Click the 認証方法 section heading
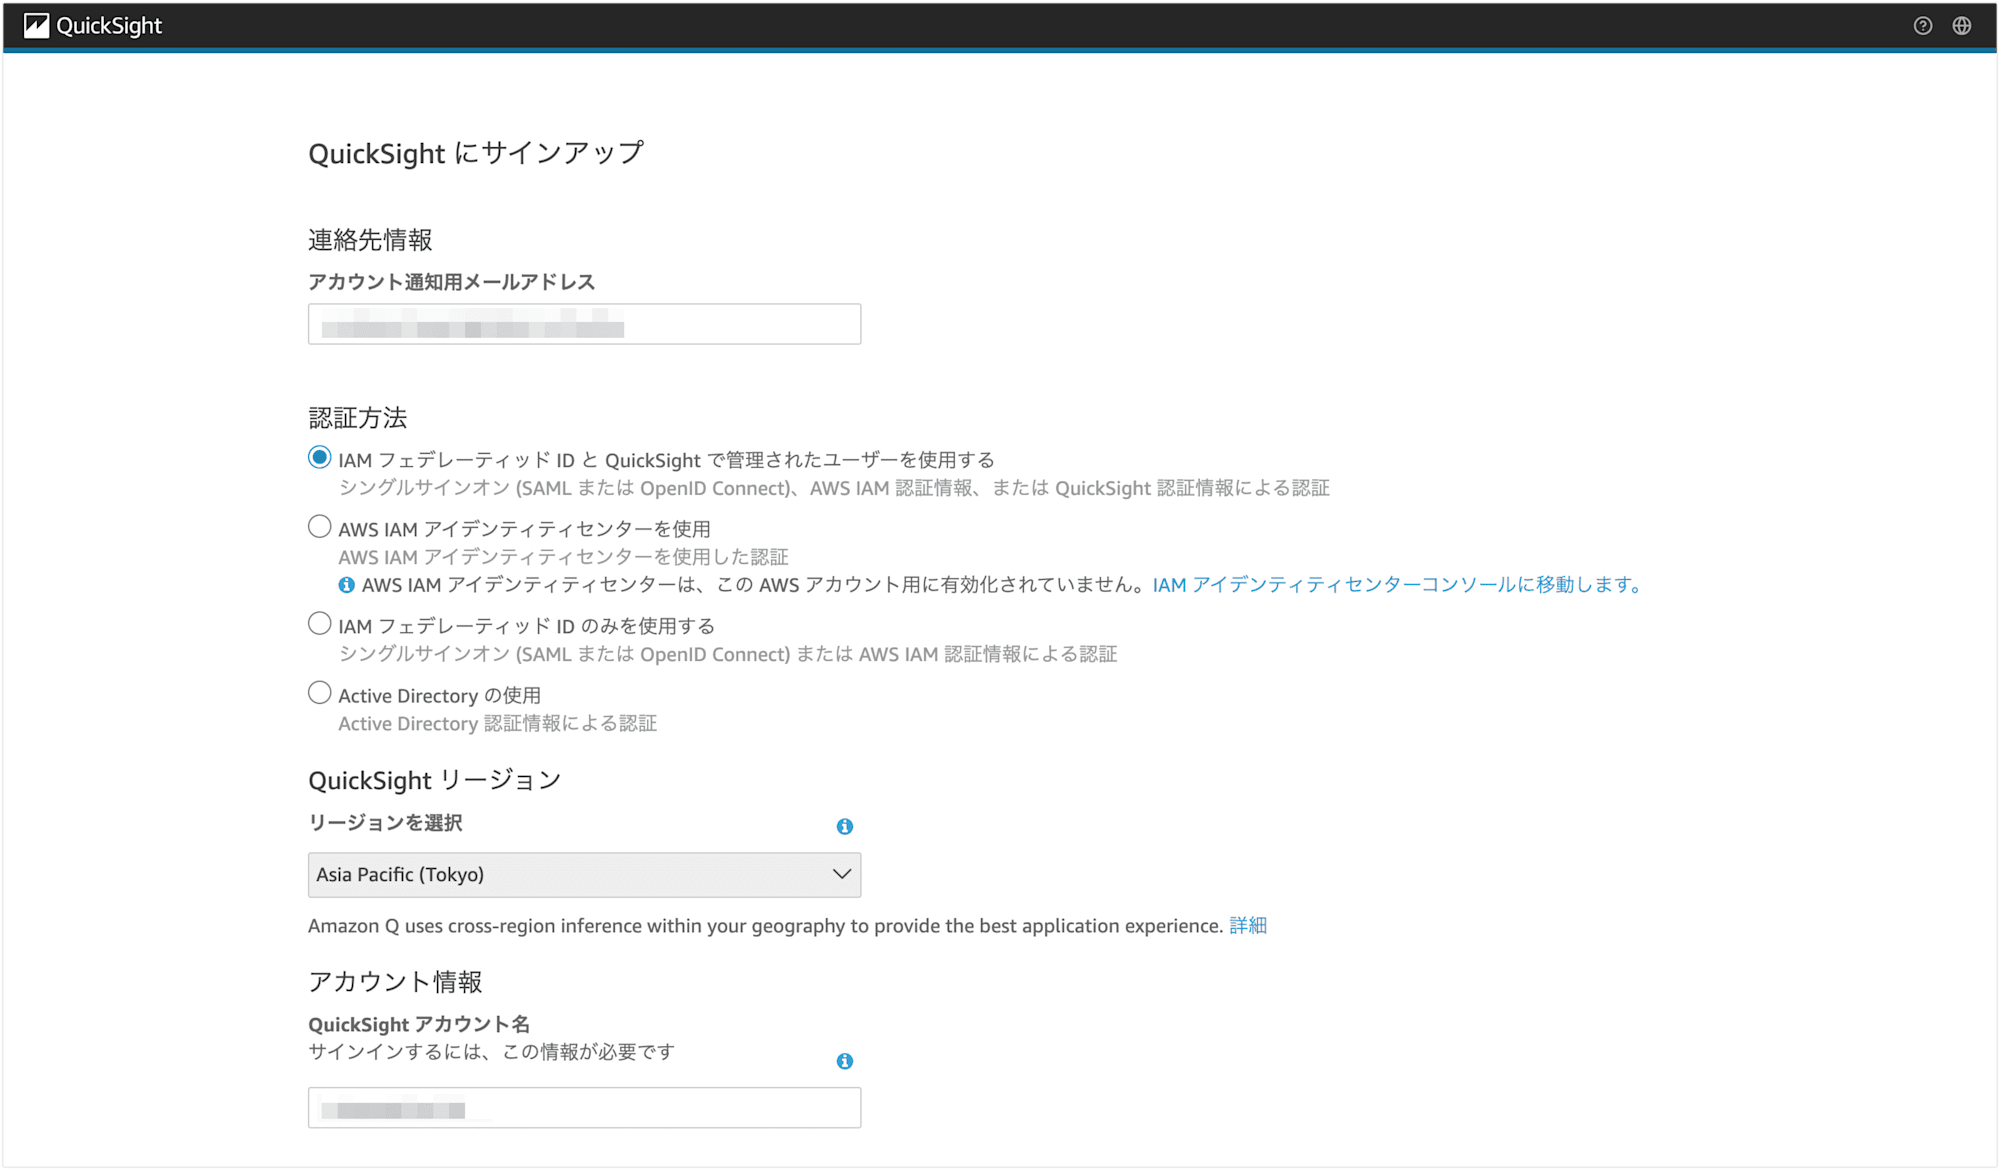The height and width of the screenshot is (1170, 2000). 358,418
